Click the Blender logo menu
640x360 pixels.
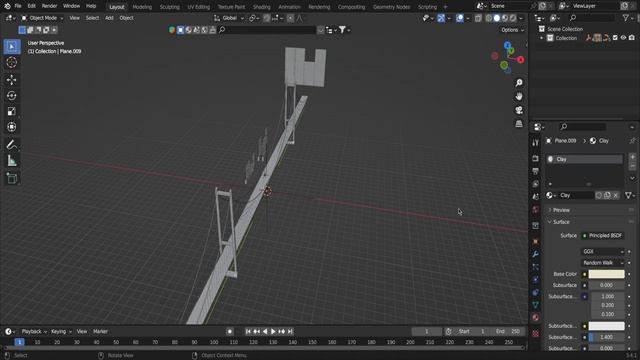tap(7, 6)
